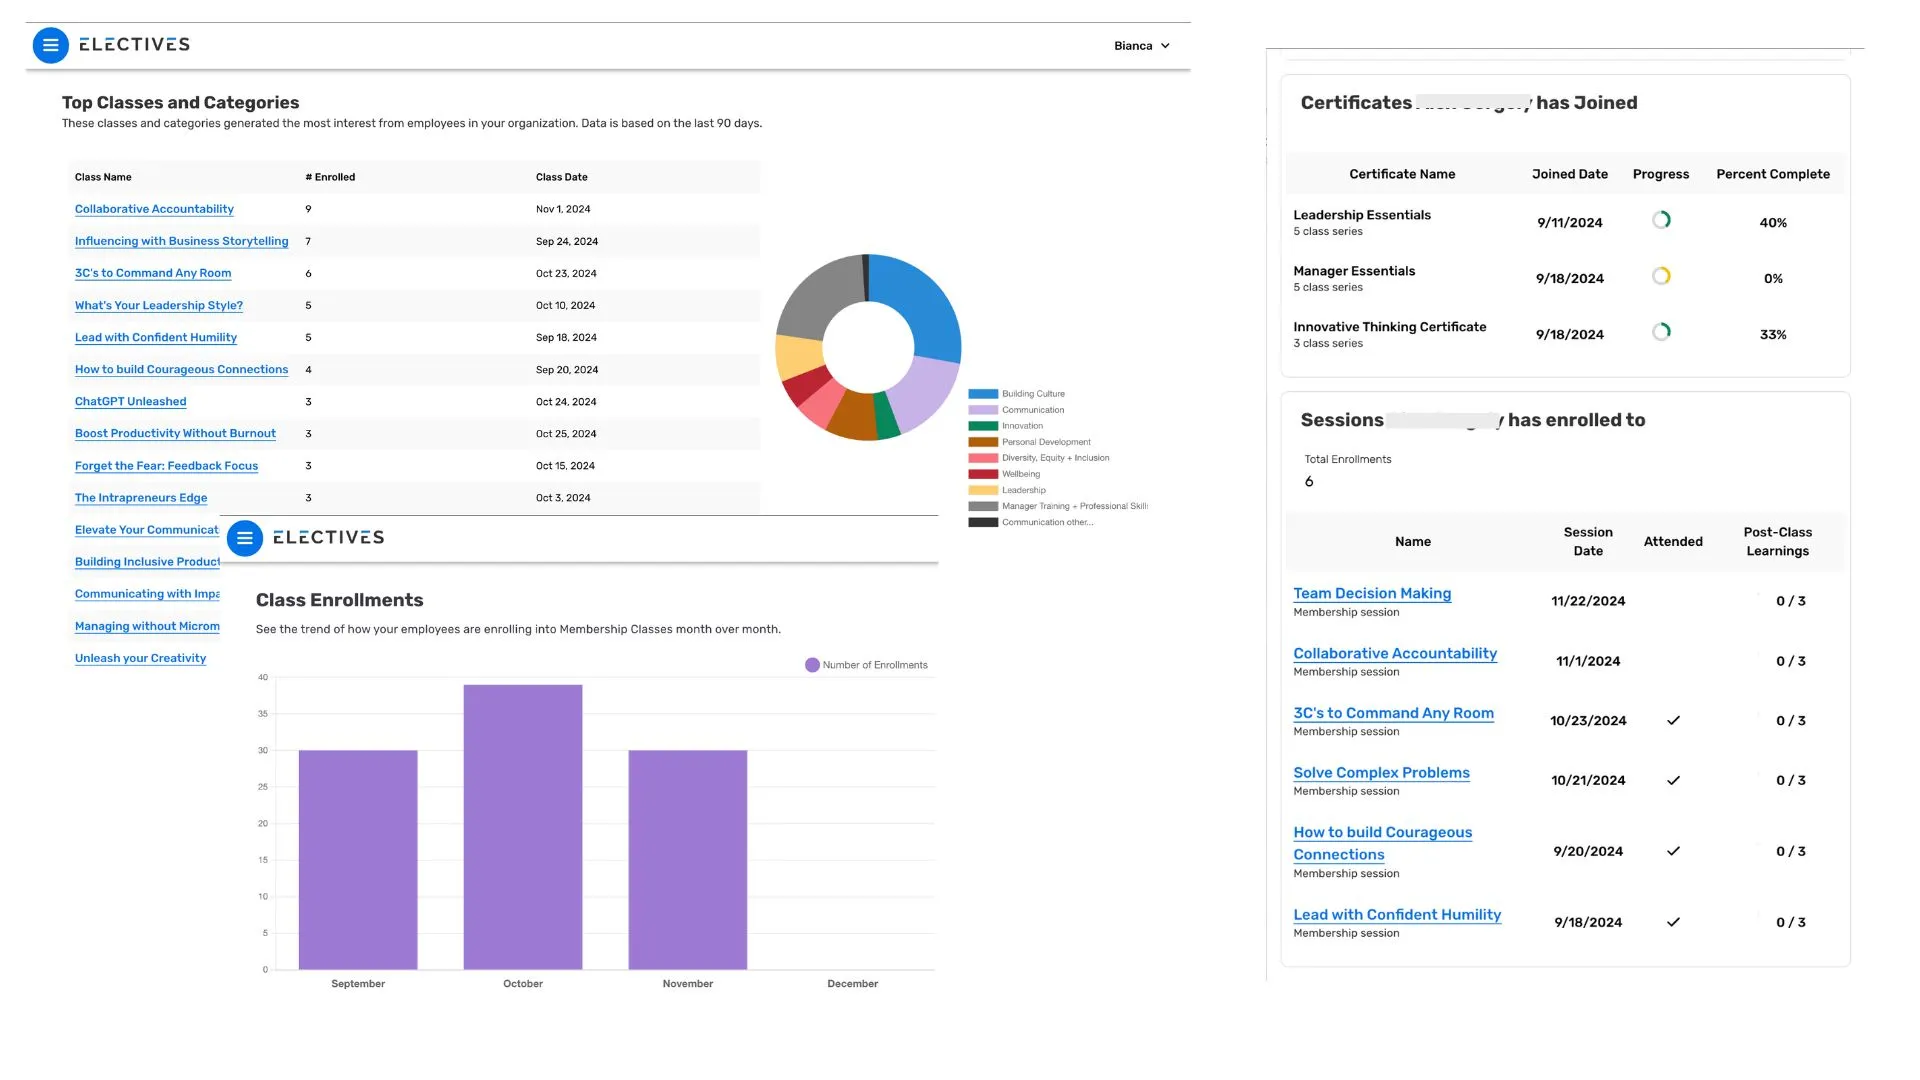Click the Leadership Essentials certificate name

pyautogui.click(x=1362, y=215)
